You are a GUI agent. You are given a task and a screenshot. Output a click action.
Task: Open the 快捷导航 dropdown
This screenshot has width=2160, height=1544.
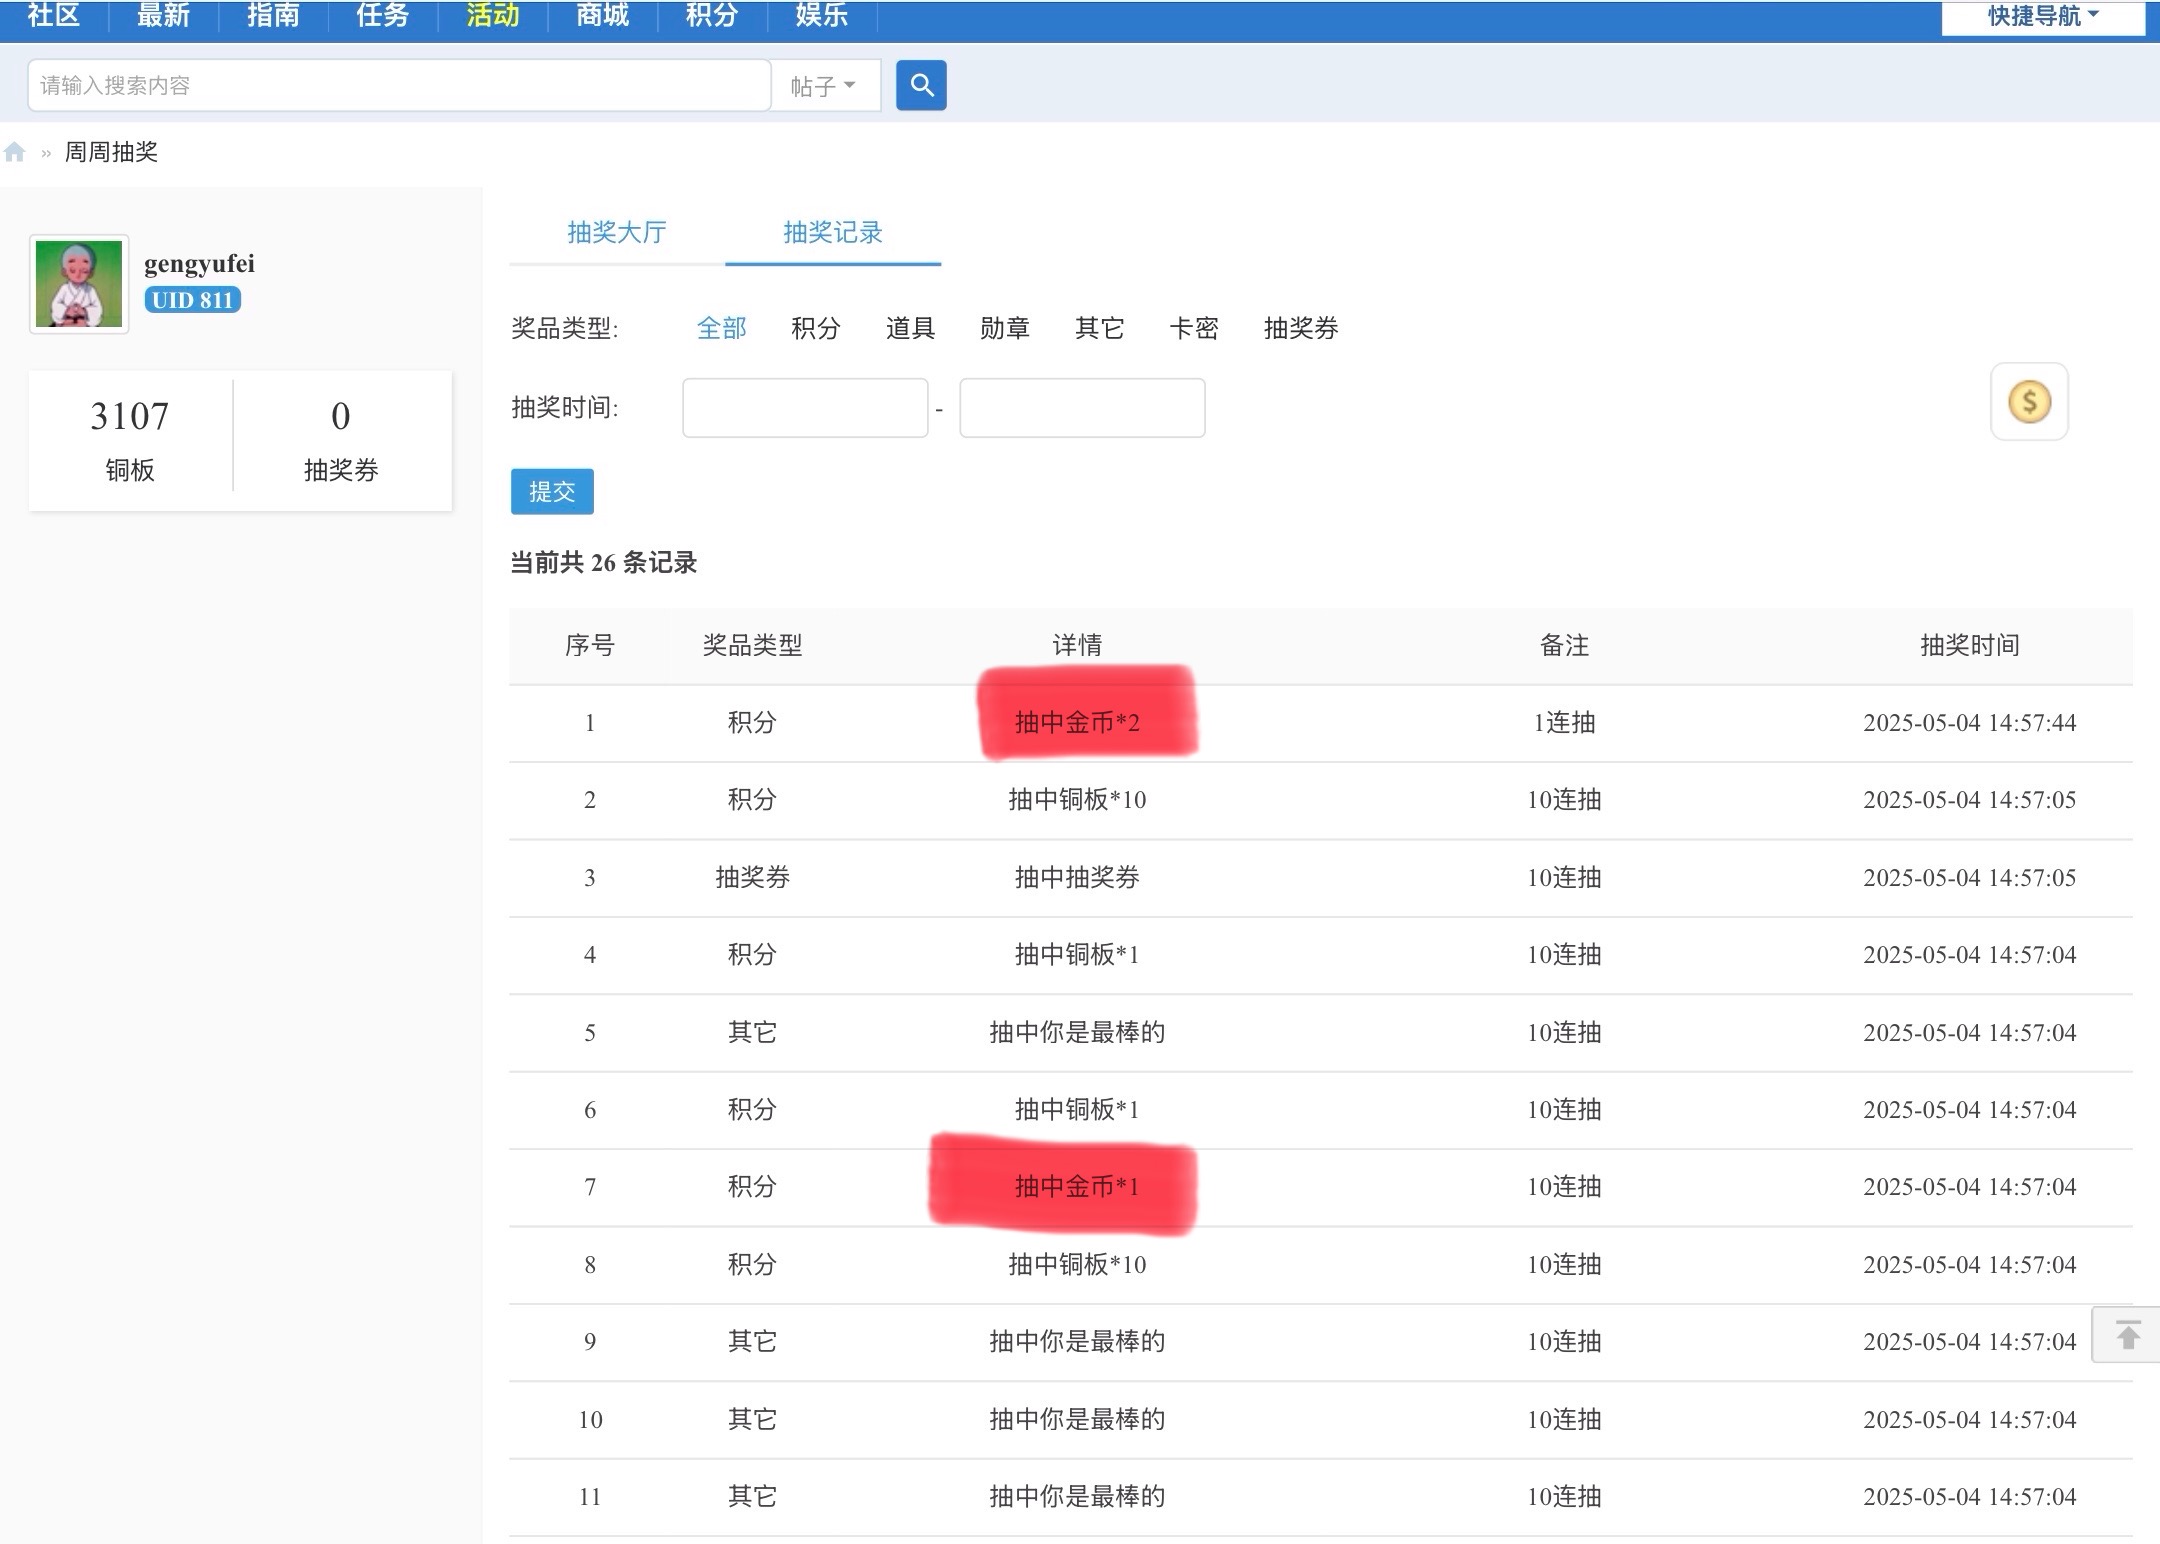pyautogui.click(x=2042, y=16)
